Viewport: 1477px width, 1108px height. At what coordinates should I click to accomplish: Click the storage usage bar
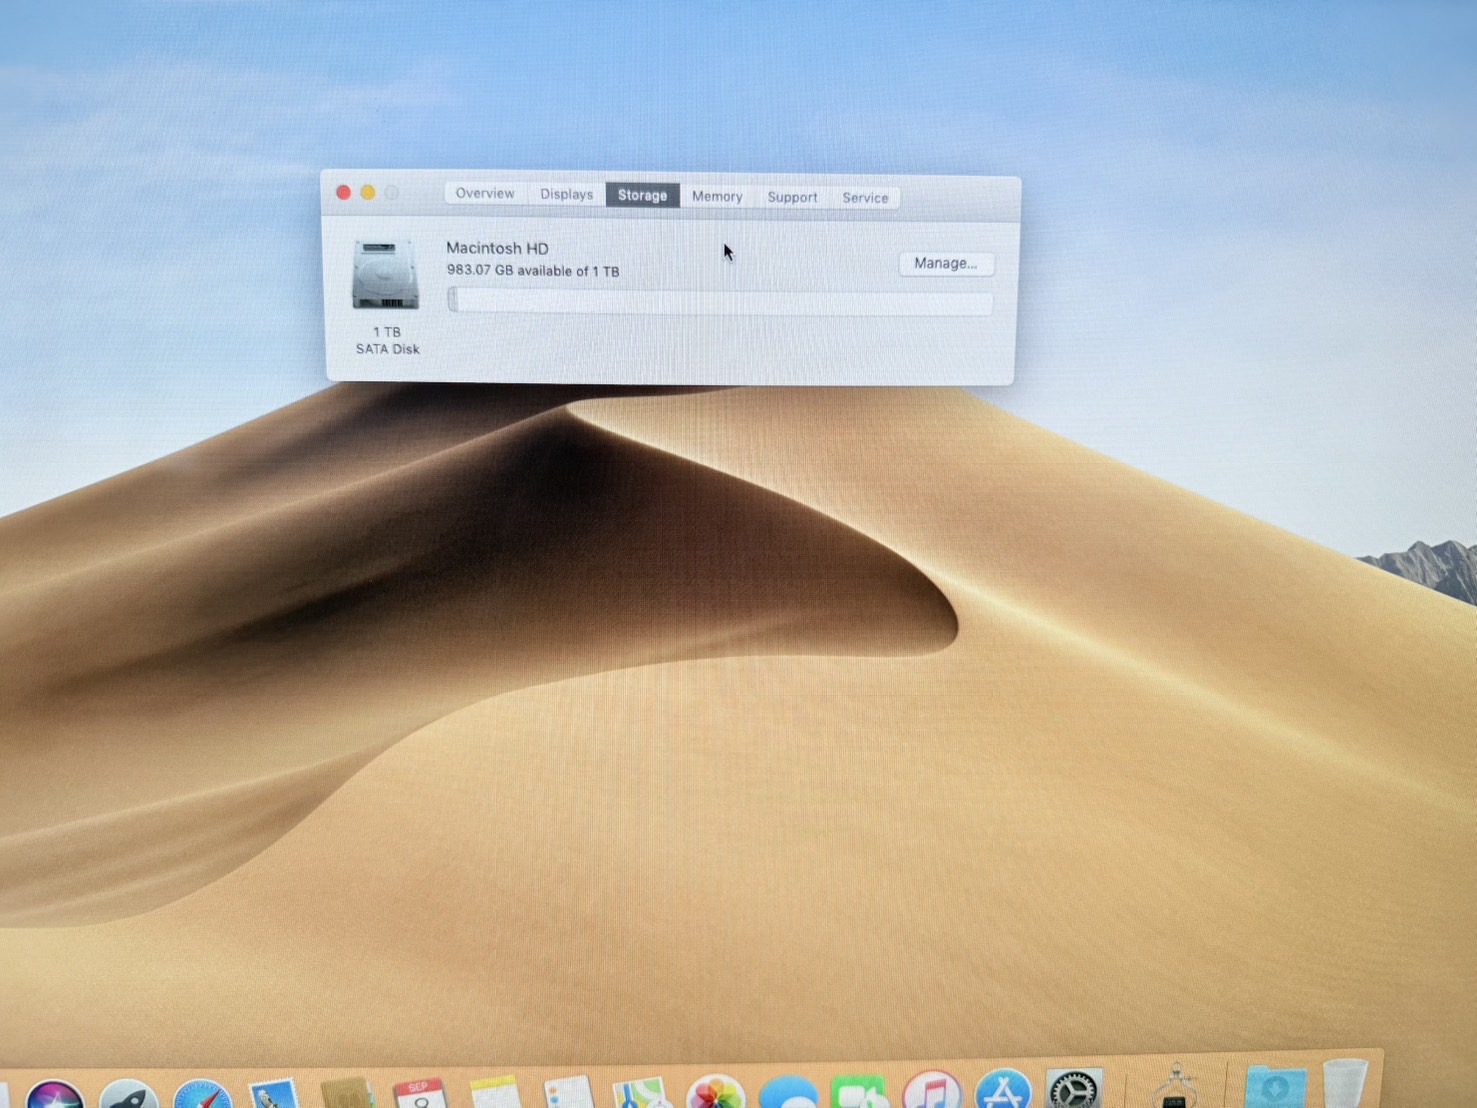(720, 301)
